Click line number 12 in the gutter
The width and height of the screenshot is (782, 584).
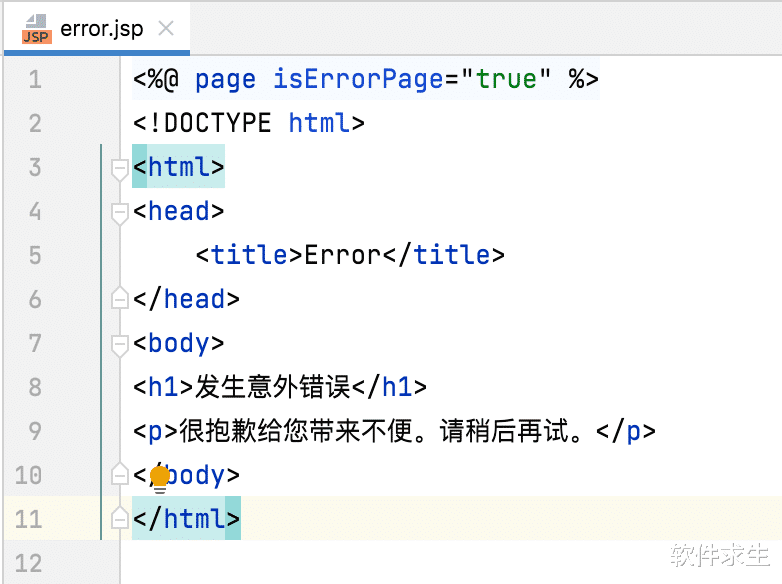(x=28, y=563)
